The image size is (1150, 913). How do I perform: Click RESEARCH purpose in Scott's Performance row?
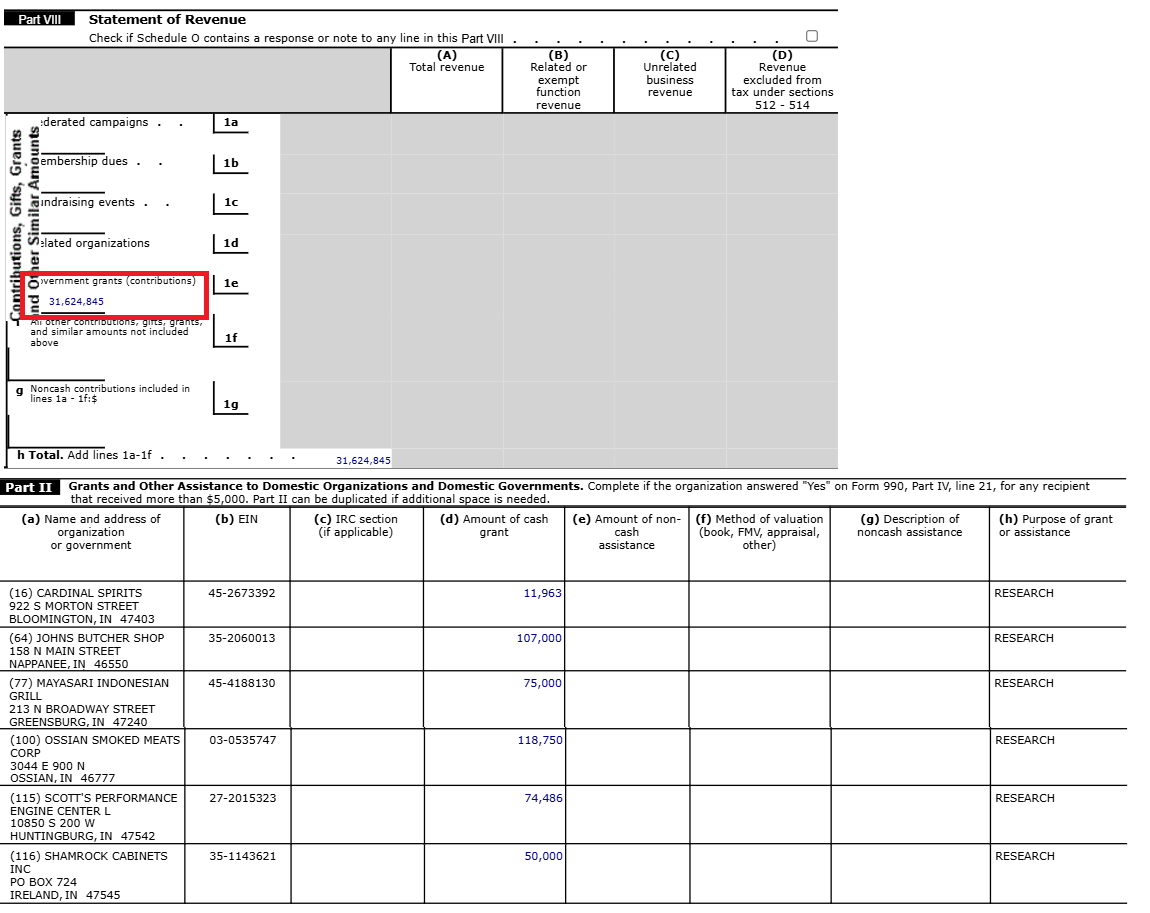pyautogui.click(x=1025, y=799)
